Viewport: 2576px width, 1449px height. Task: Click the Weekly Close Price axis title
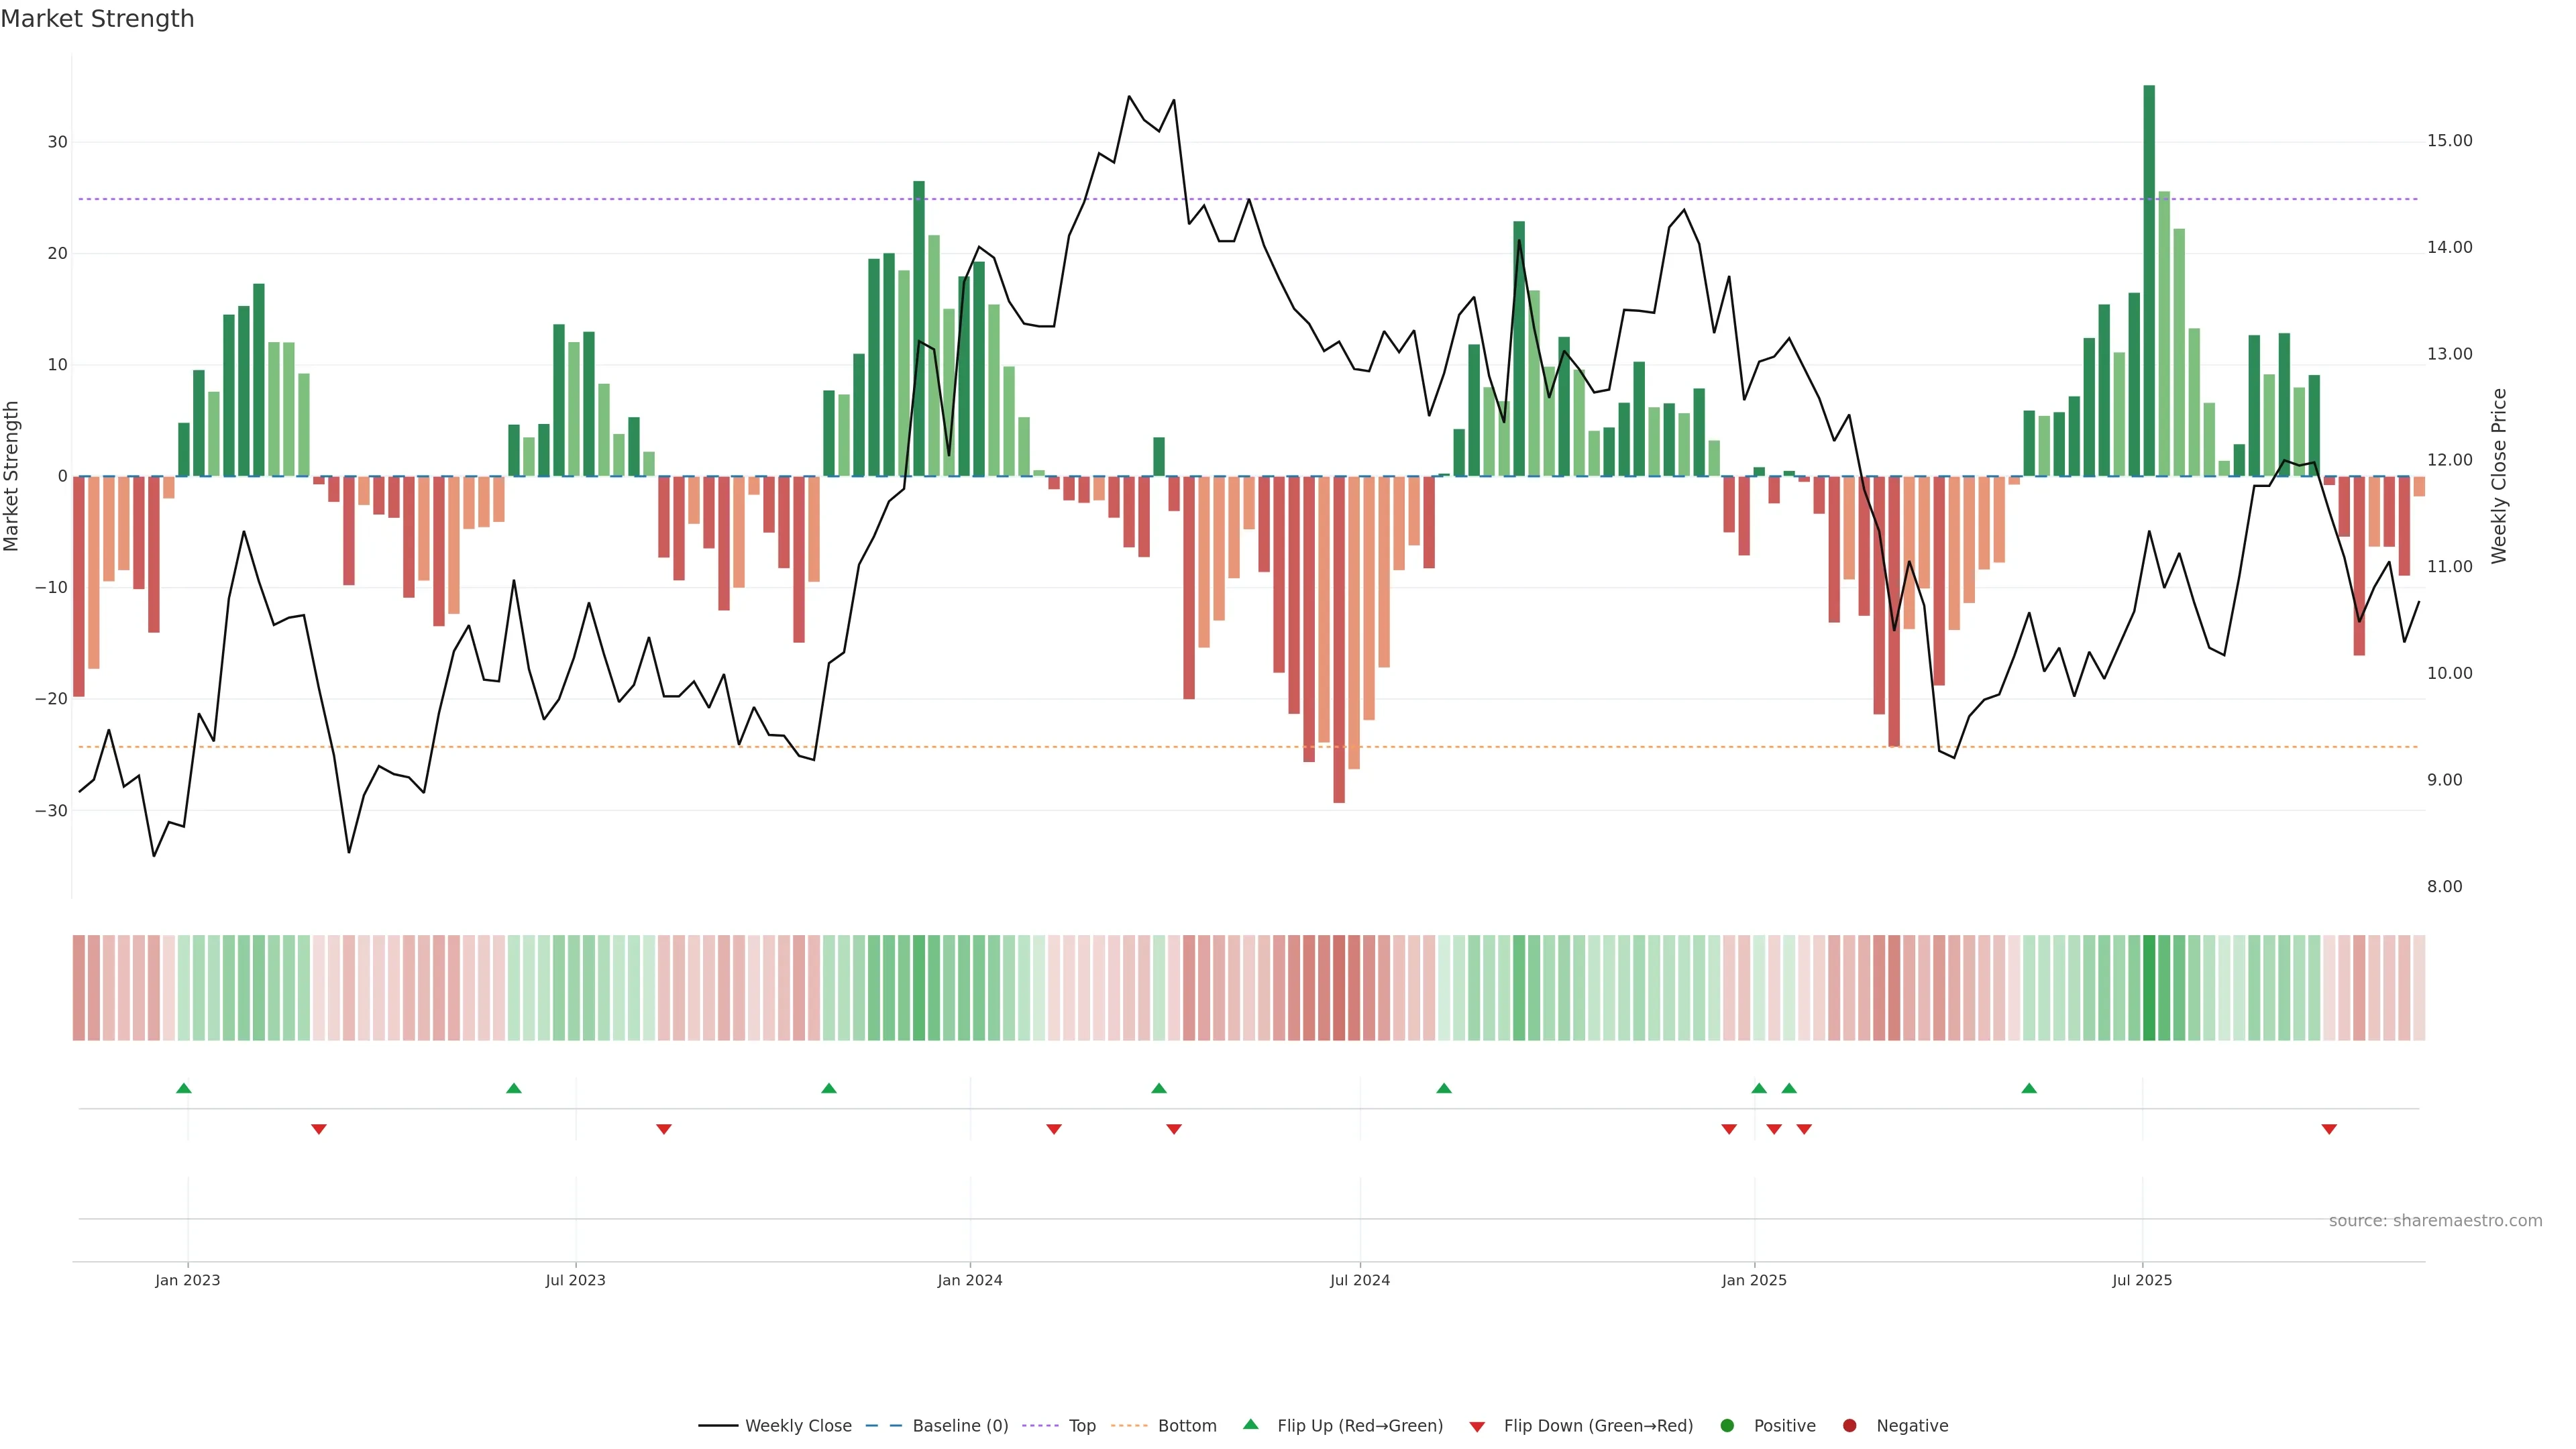[2500, 476]
